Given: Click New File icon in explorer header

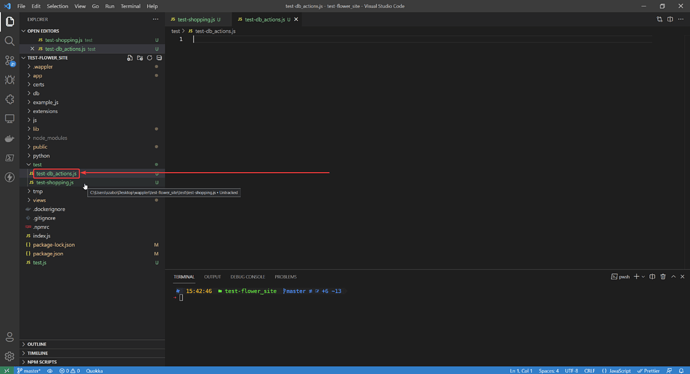Looking at the screenshot, I should click(130, 58).
